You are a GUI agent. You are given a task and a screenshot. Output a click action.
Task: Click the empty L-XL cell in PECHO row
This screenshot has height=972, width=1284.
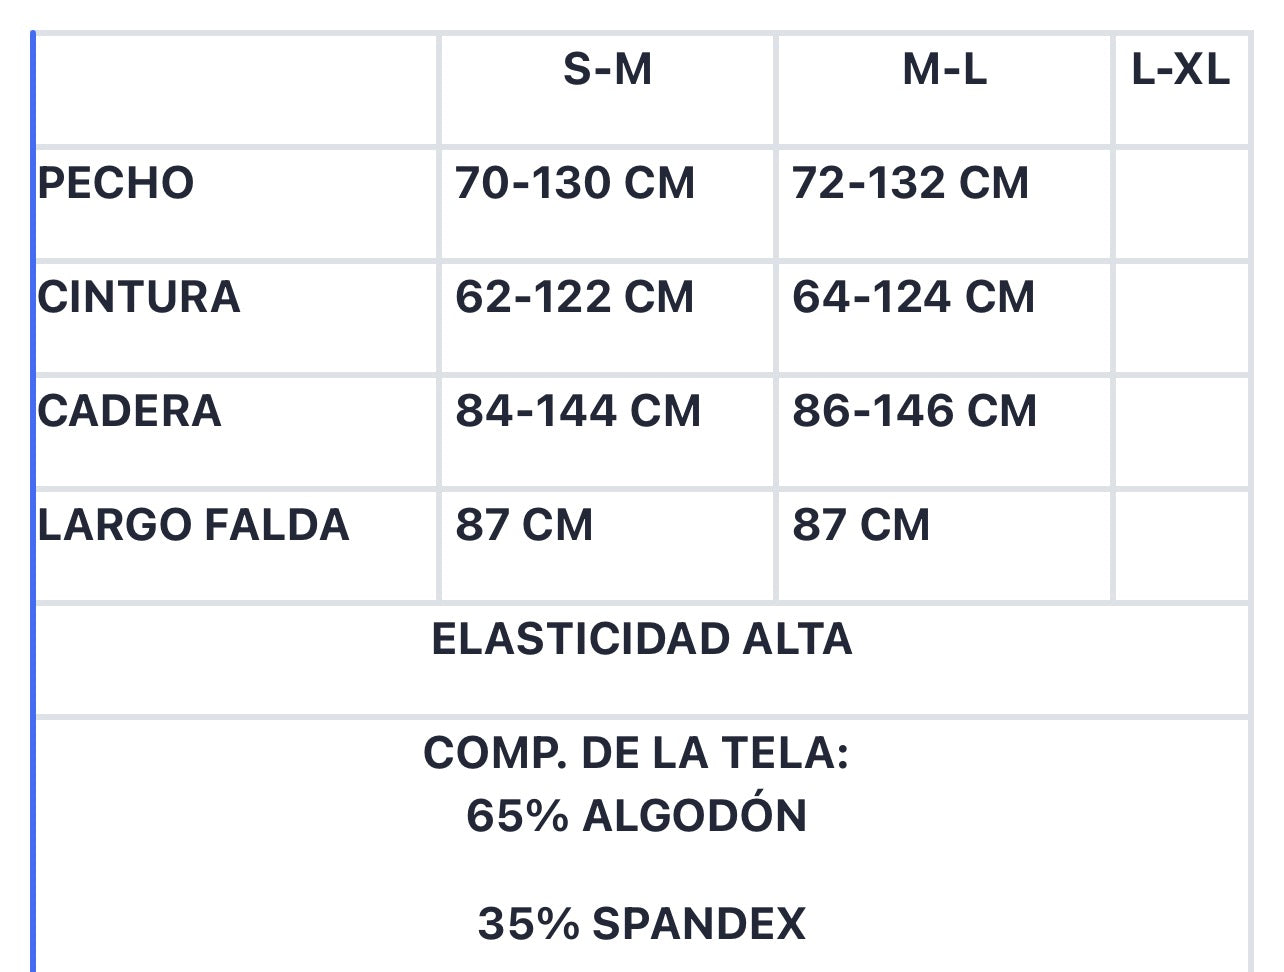click(x=1181, y=204)
